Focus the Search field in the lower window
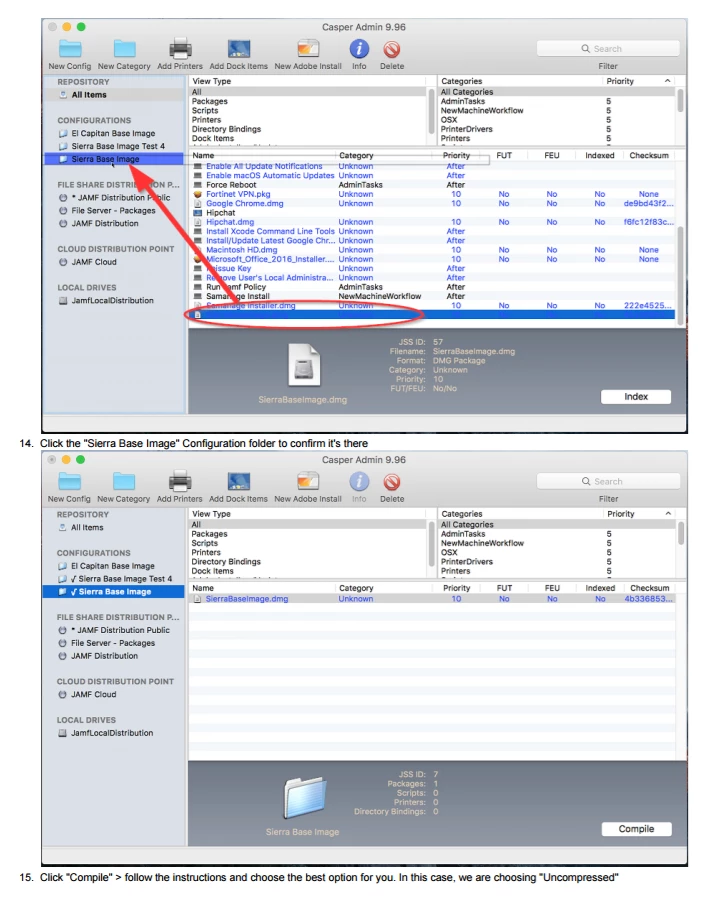Viewport: 723px width, 899px height. (608, 482)
